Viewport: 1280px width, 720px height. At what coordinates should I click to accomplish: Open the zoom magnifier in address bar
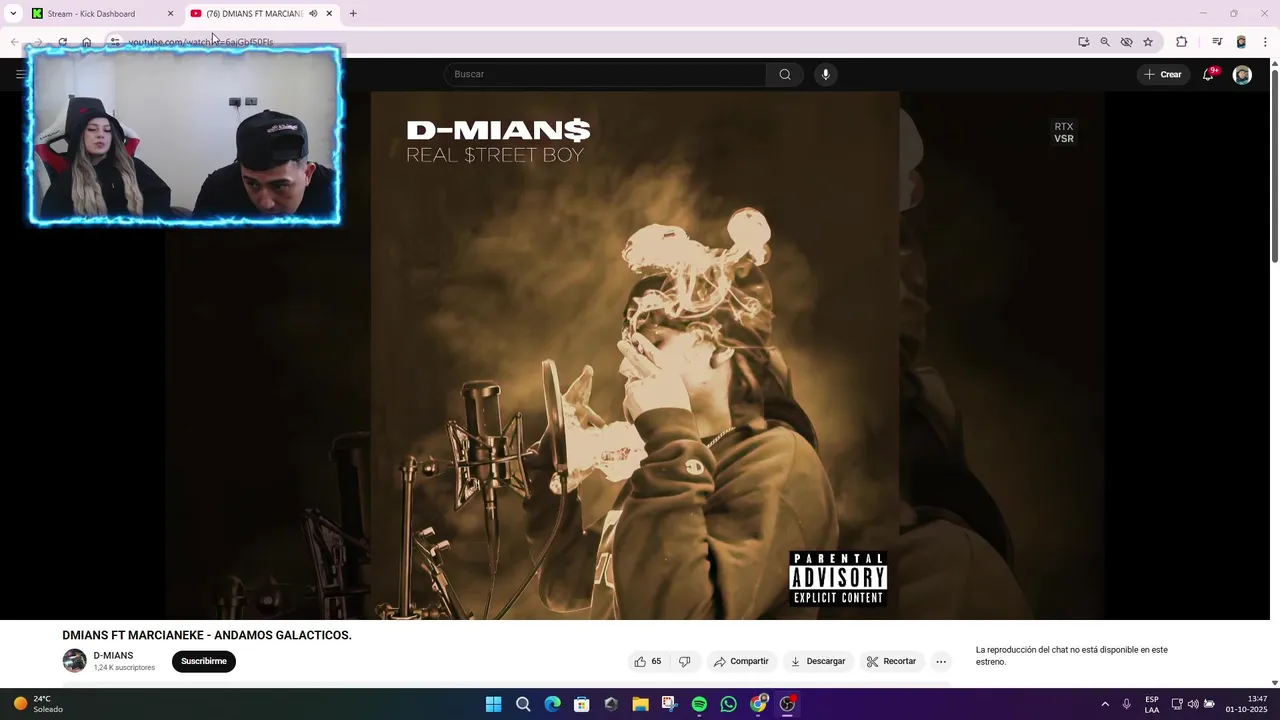[1105, 42]
